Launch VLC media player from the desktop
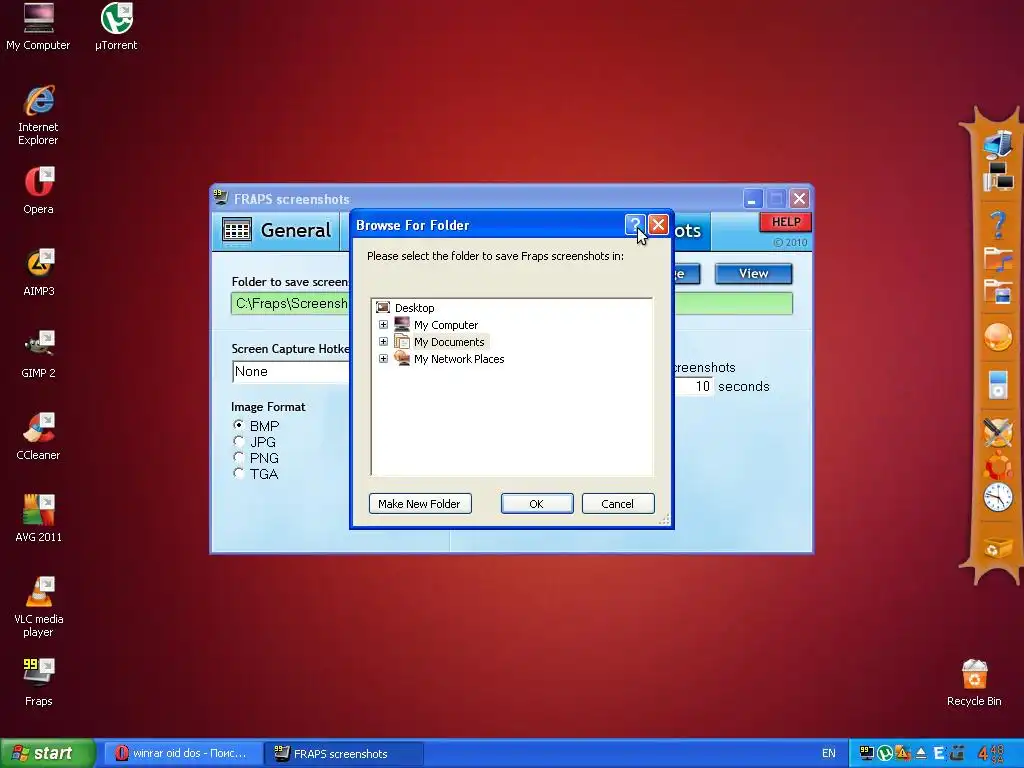This screenshot has height=768, width=1024. pos(39,607)
